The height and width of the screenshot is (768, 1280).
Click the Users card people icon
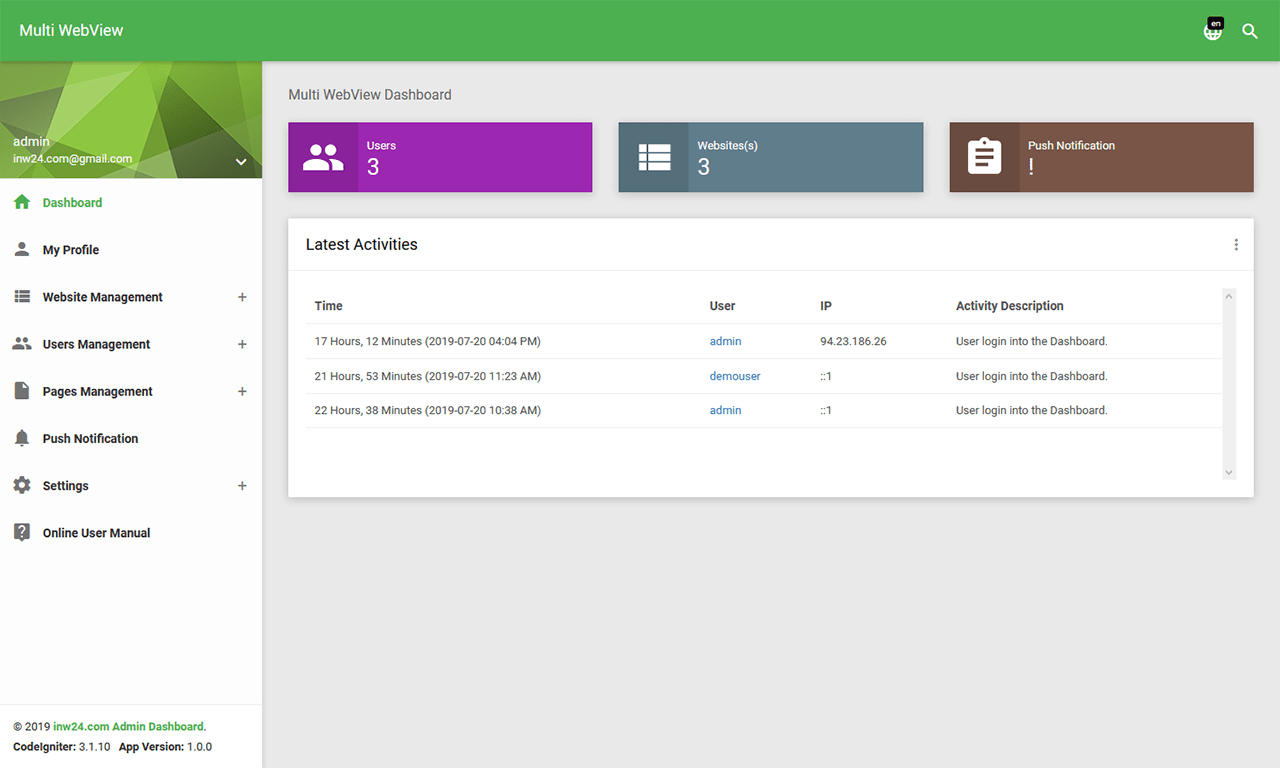click(323, 157)
